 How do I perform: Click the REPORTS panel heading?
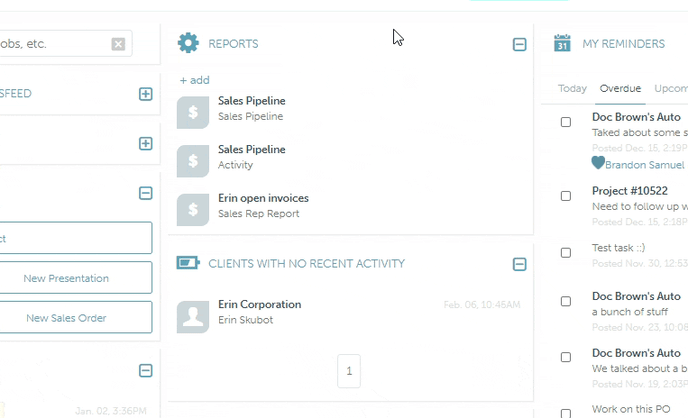click(x=233, y=44)
